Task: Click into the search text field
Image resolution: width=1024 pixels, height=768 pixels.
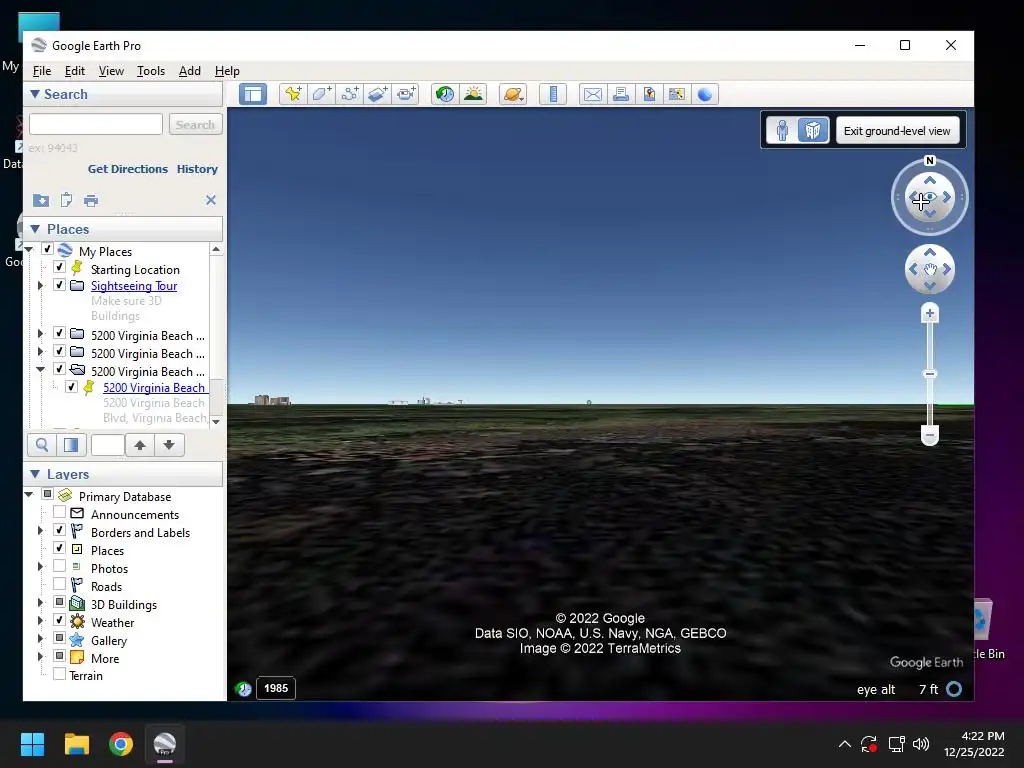Action: (96, 124)
